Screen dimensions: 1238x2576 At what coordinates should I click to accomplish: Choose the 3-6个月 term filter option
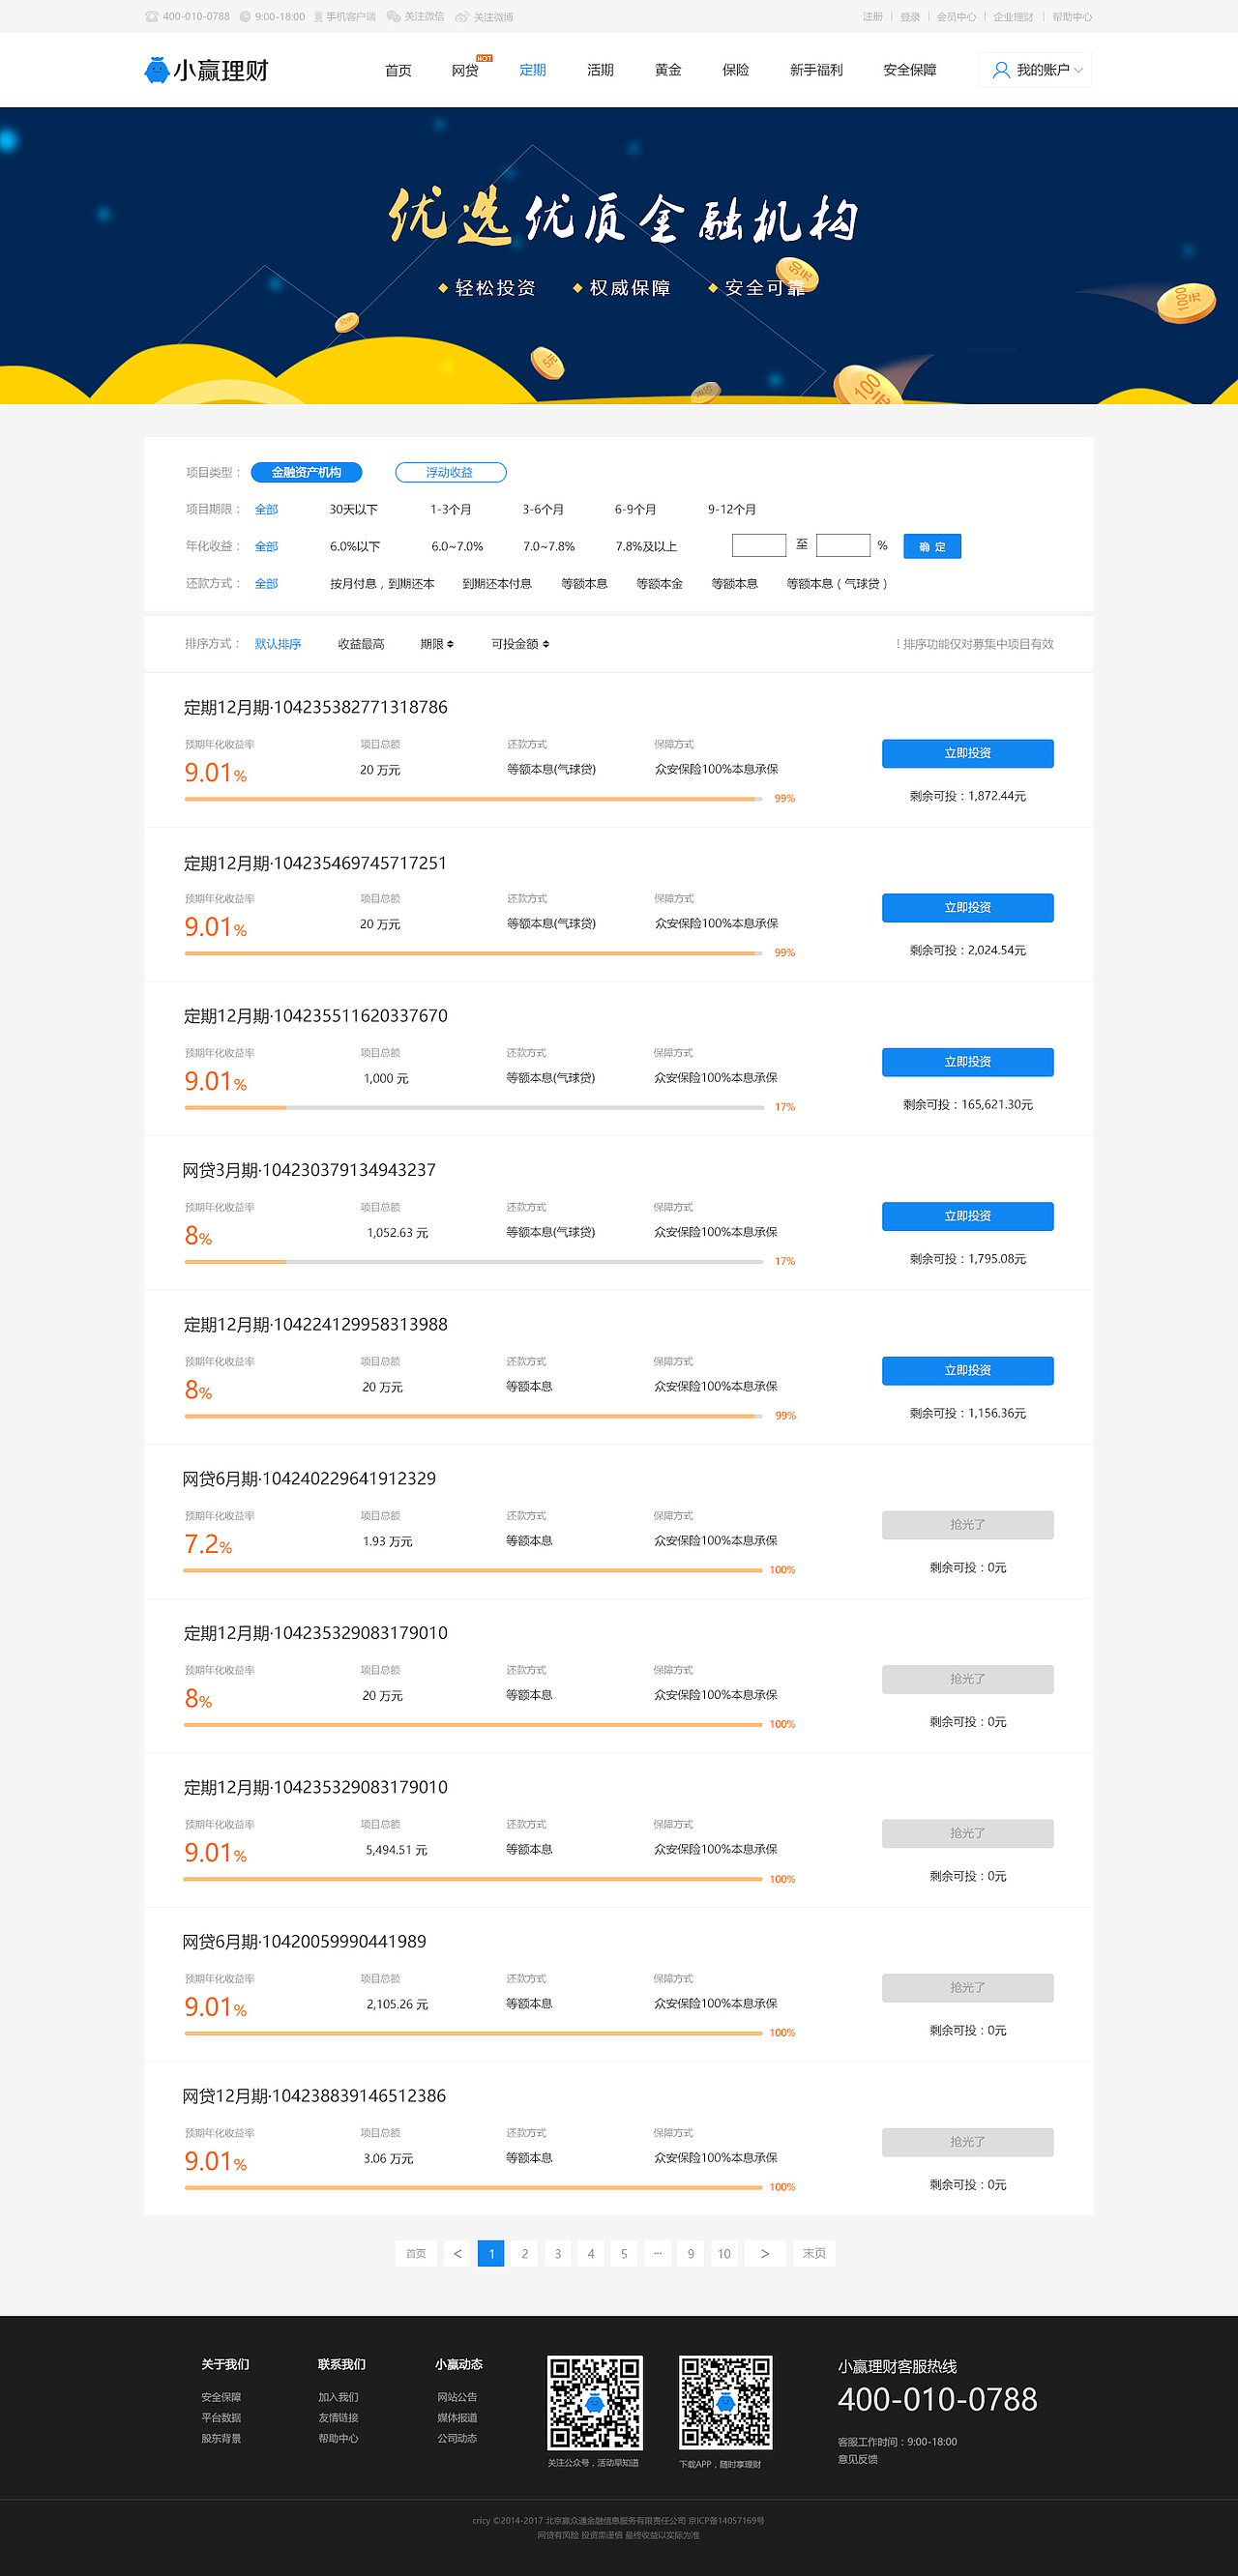[x=543, y=509]
